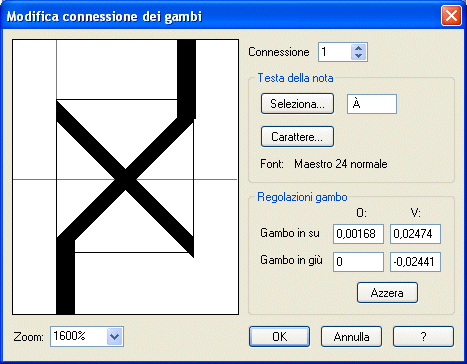Open help with the ? button
Image resolution: width=467 pixels, height=364 pixels.
point(423,336)
